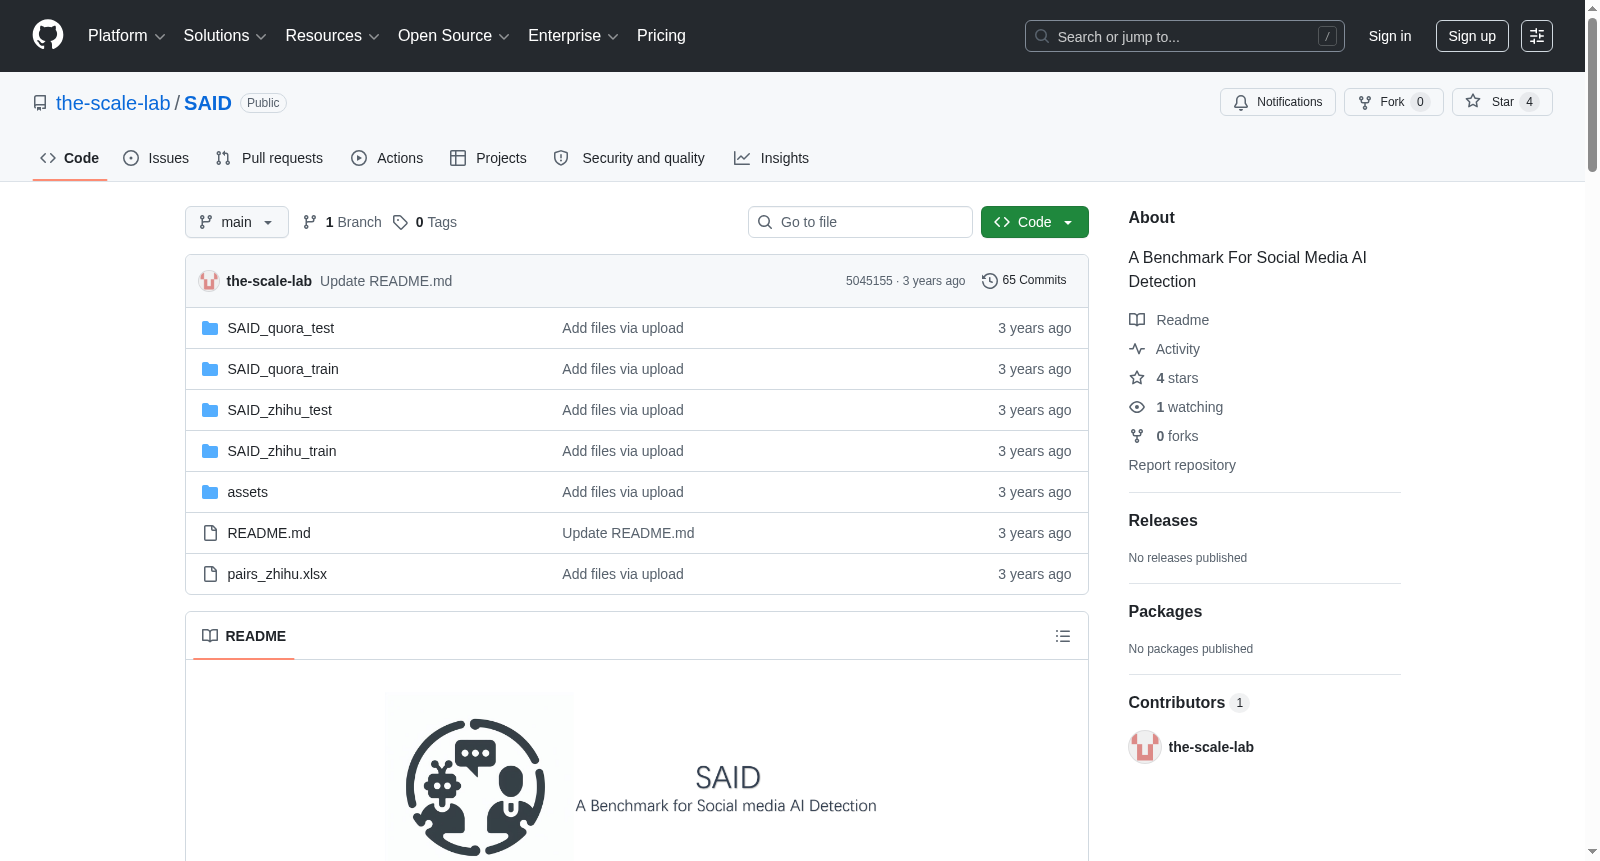1600x861 pixels.
Task: Click the pairs_zhihu.xlsx file icon
Action: click(x=210, y=574)
